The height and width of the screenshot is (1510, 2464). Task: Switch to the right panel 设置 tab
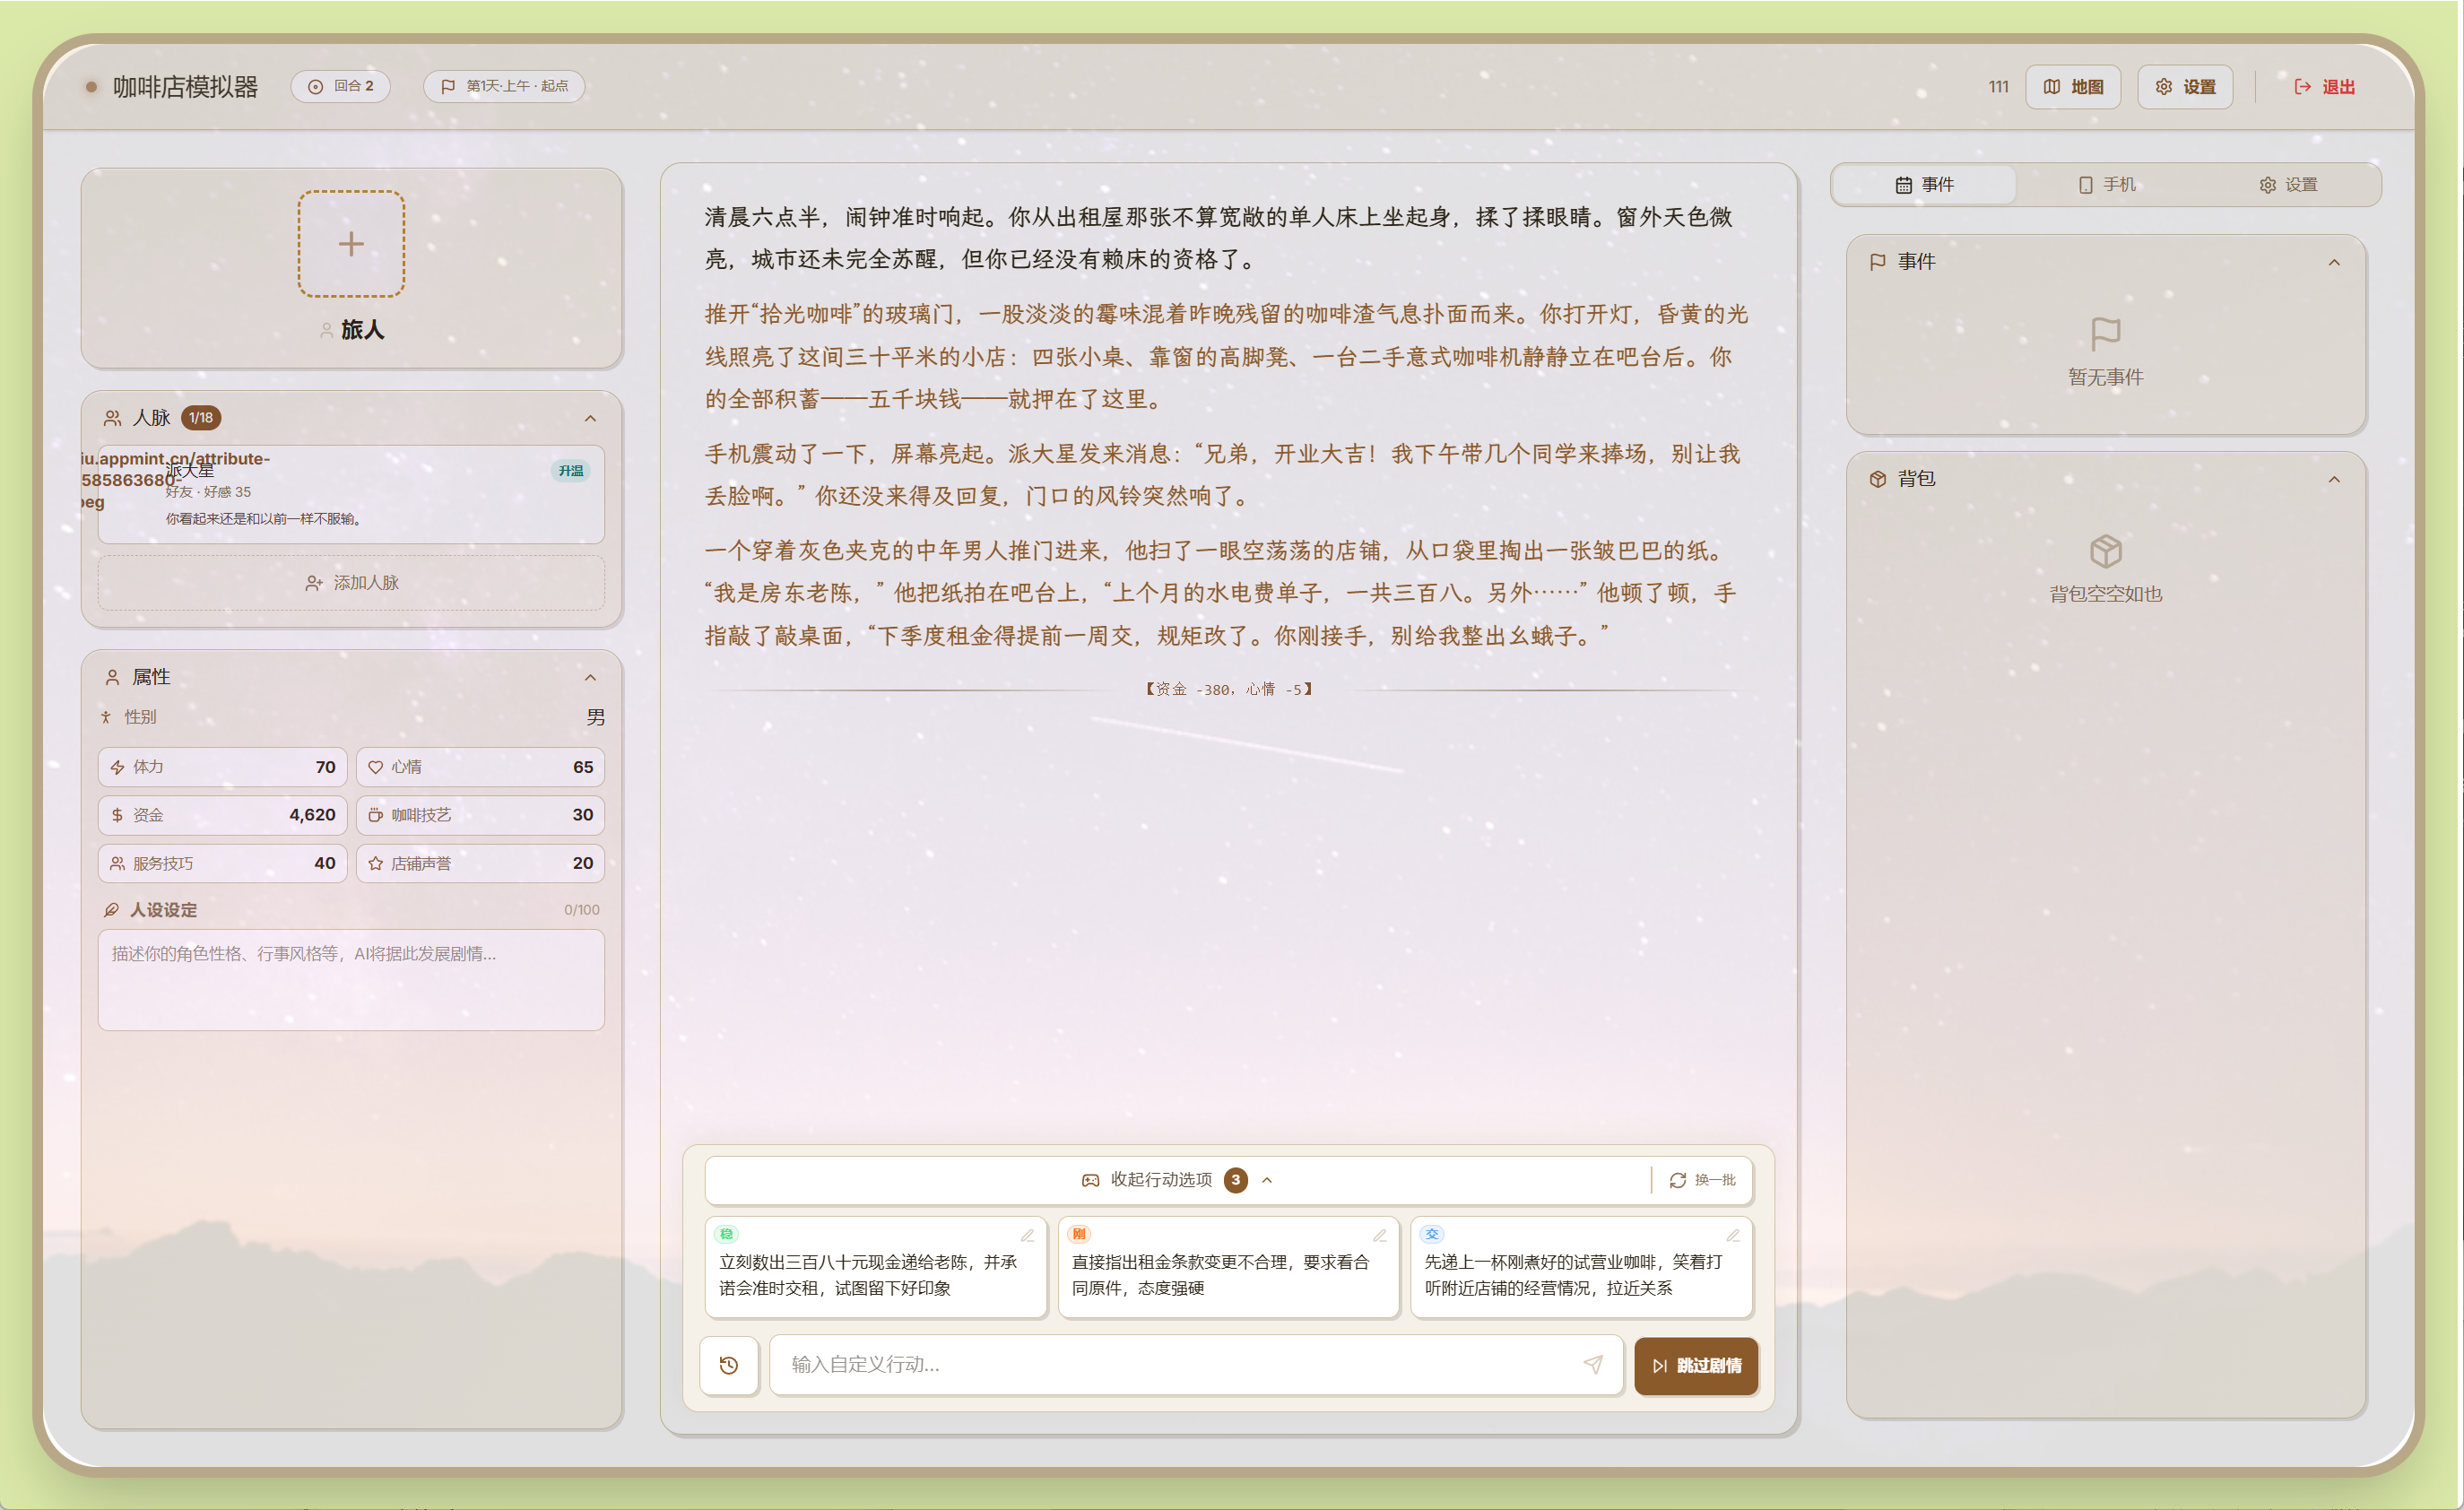[x=2288, y=185]
